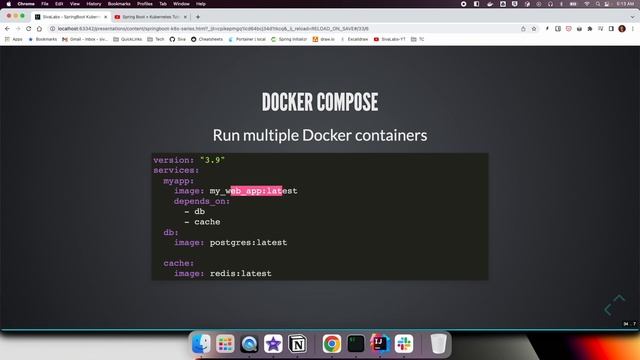Open the Bookmarks menu in menu bar

(x=119, y=4)
